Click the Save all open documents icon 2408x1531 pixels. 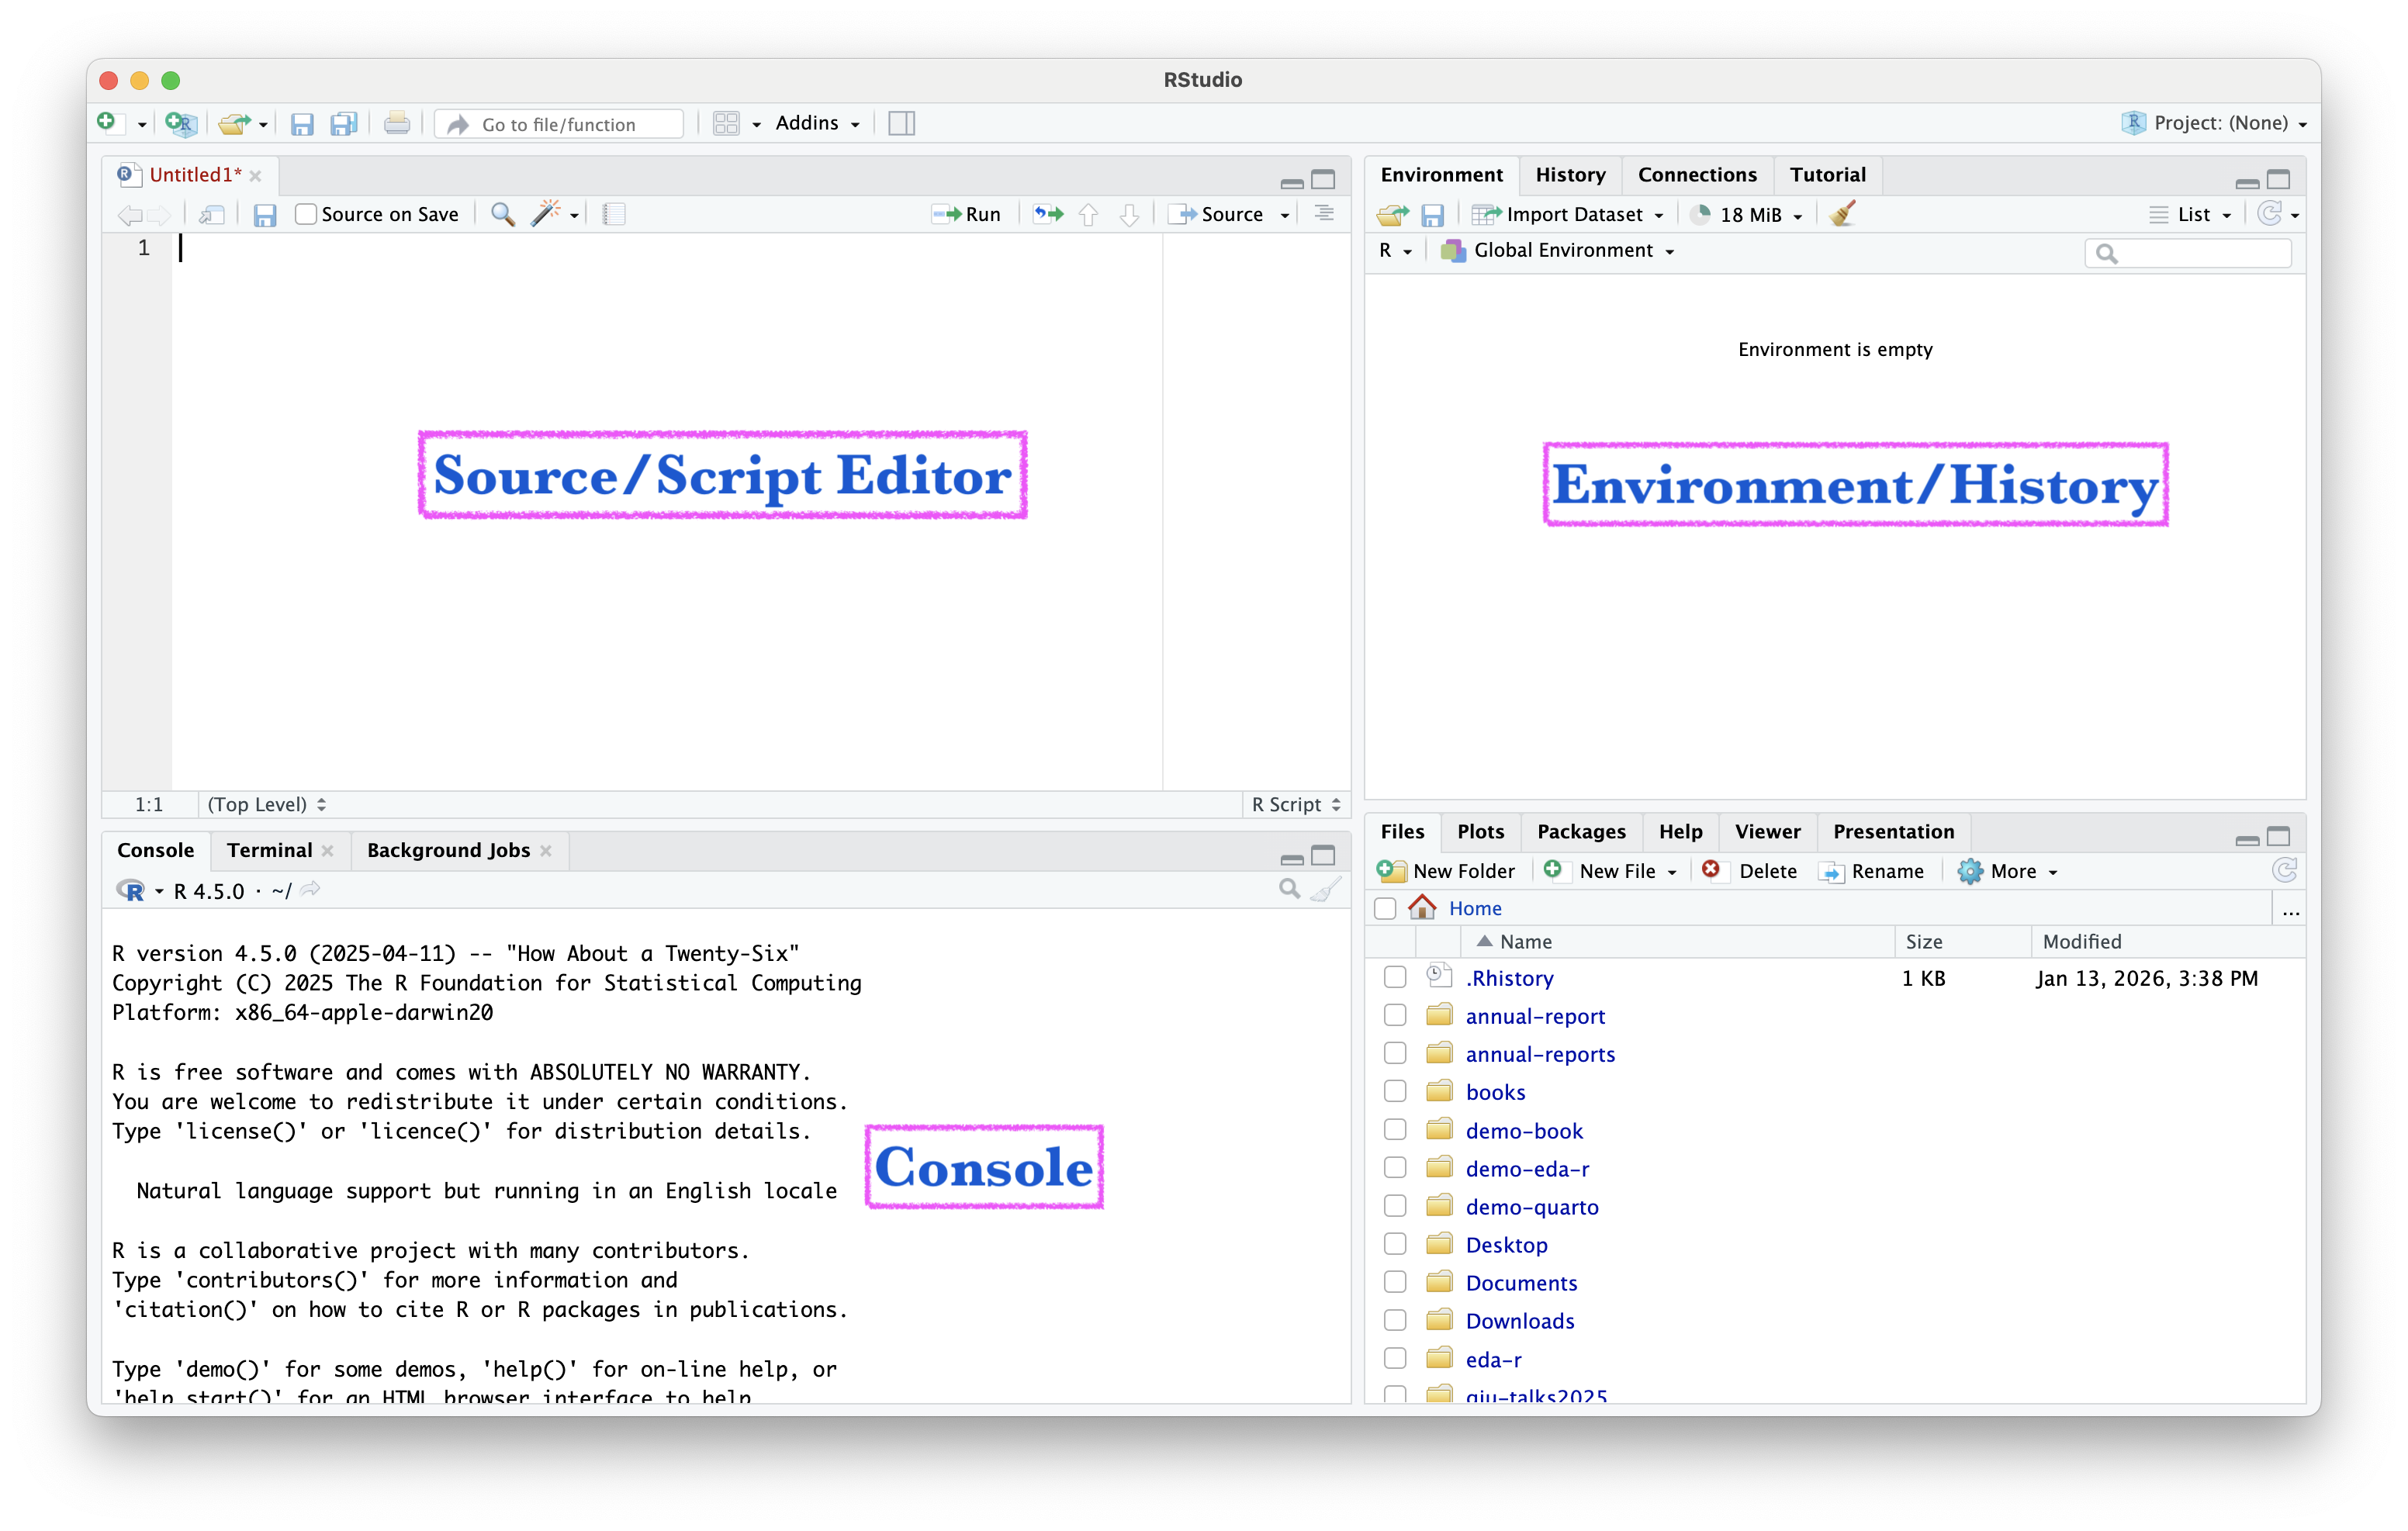coord(344,123)
